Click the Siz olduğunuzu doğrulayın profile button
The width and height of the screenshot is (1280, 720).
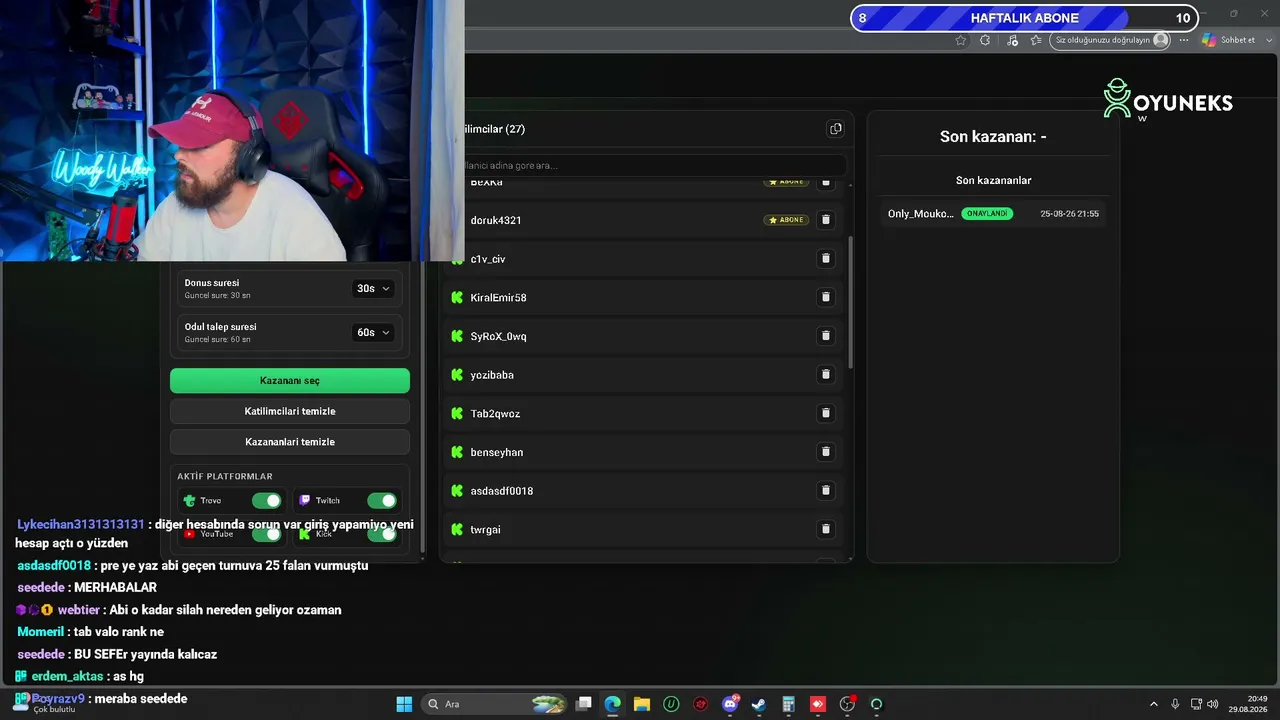point(1112,40)
